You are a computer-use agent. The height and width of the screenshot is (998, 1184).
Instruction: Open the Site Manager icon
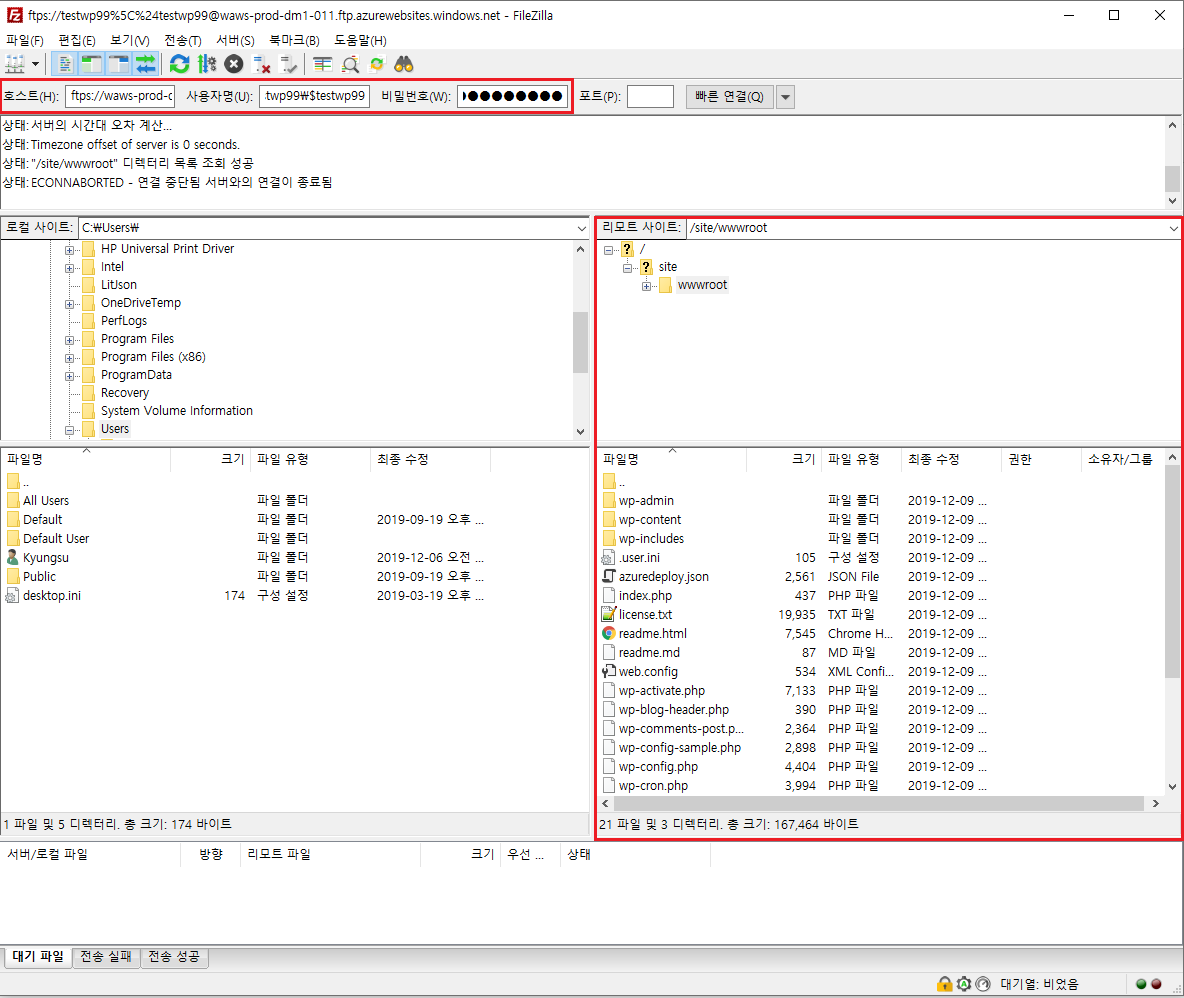pyautogui.click(x=15, y=65)
